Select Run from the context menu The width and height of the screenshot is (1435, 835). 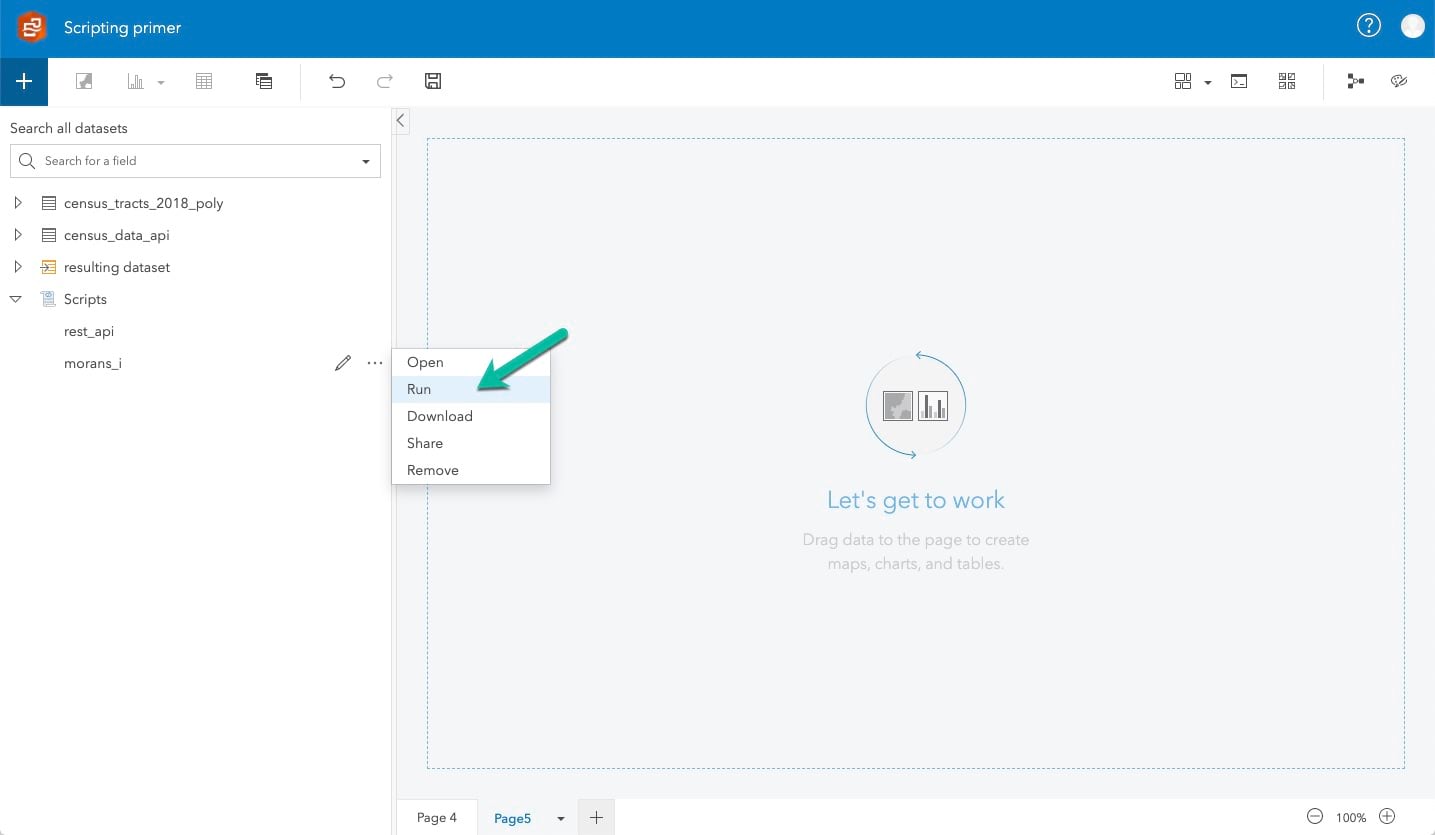pos(418,389)
